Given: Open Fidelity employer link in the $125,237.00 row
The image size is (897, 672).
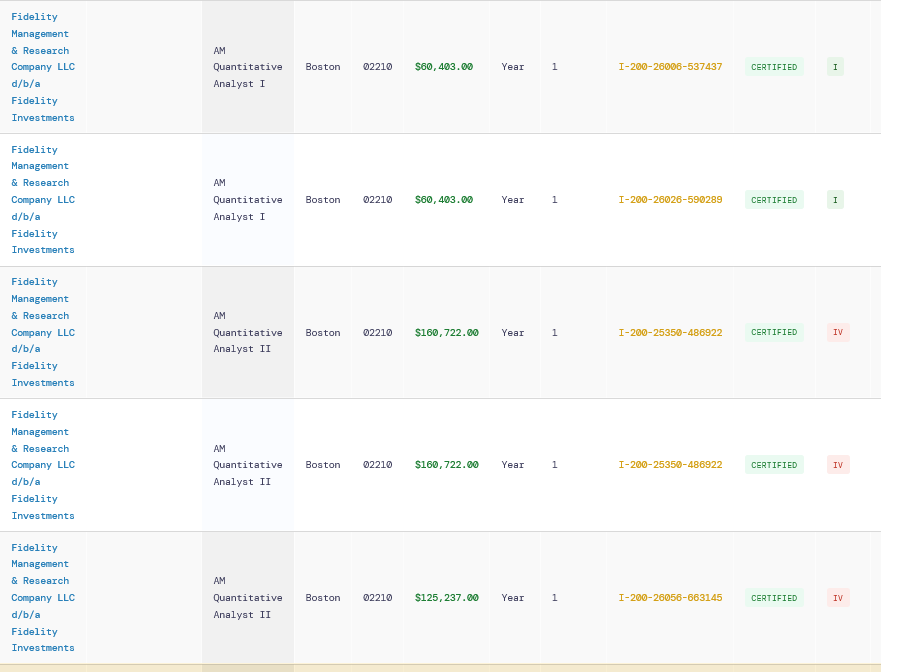Looking at the screenshot, I should click(43, 598).
